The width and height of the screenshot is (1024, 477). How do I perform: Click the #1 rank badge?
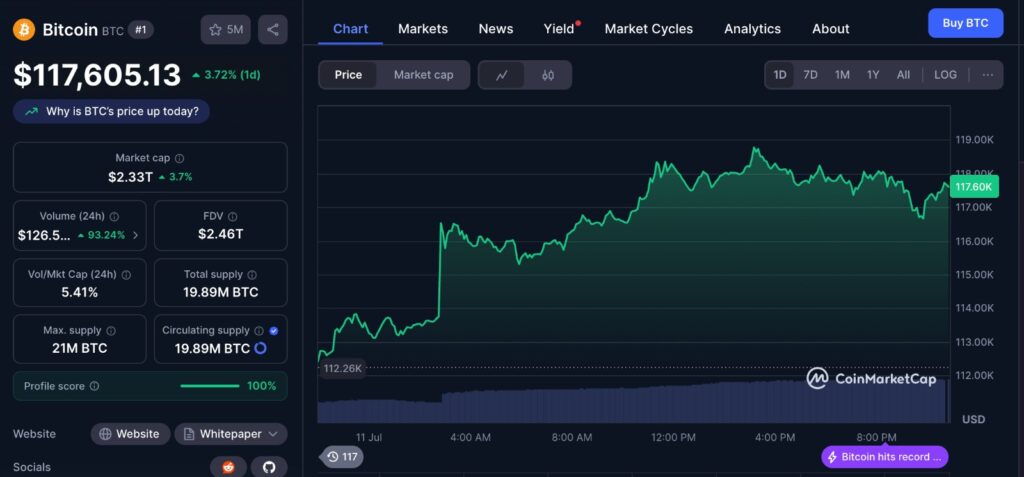click(x=140, y=29)
